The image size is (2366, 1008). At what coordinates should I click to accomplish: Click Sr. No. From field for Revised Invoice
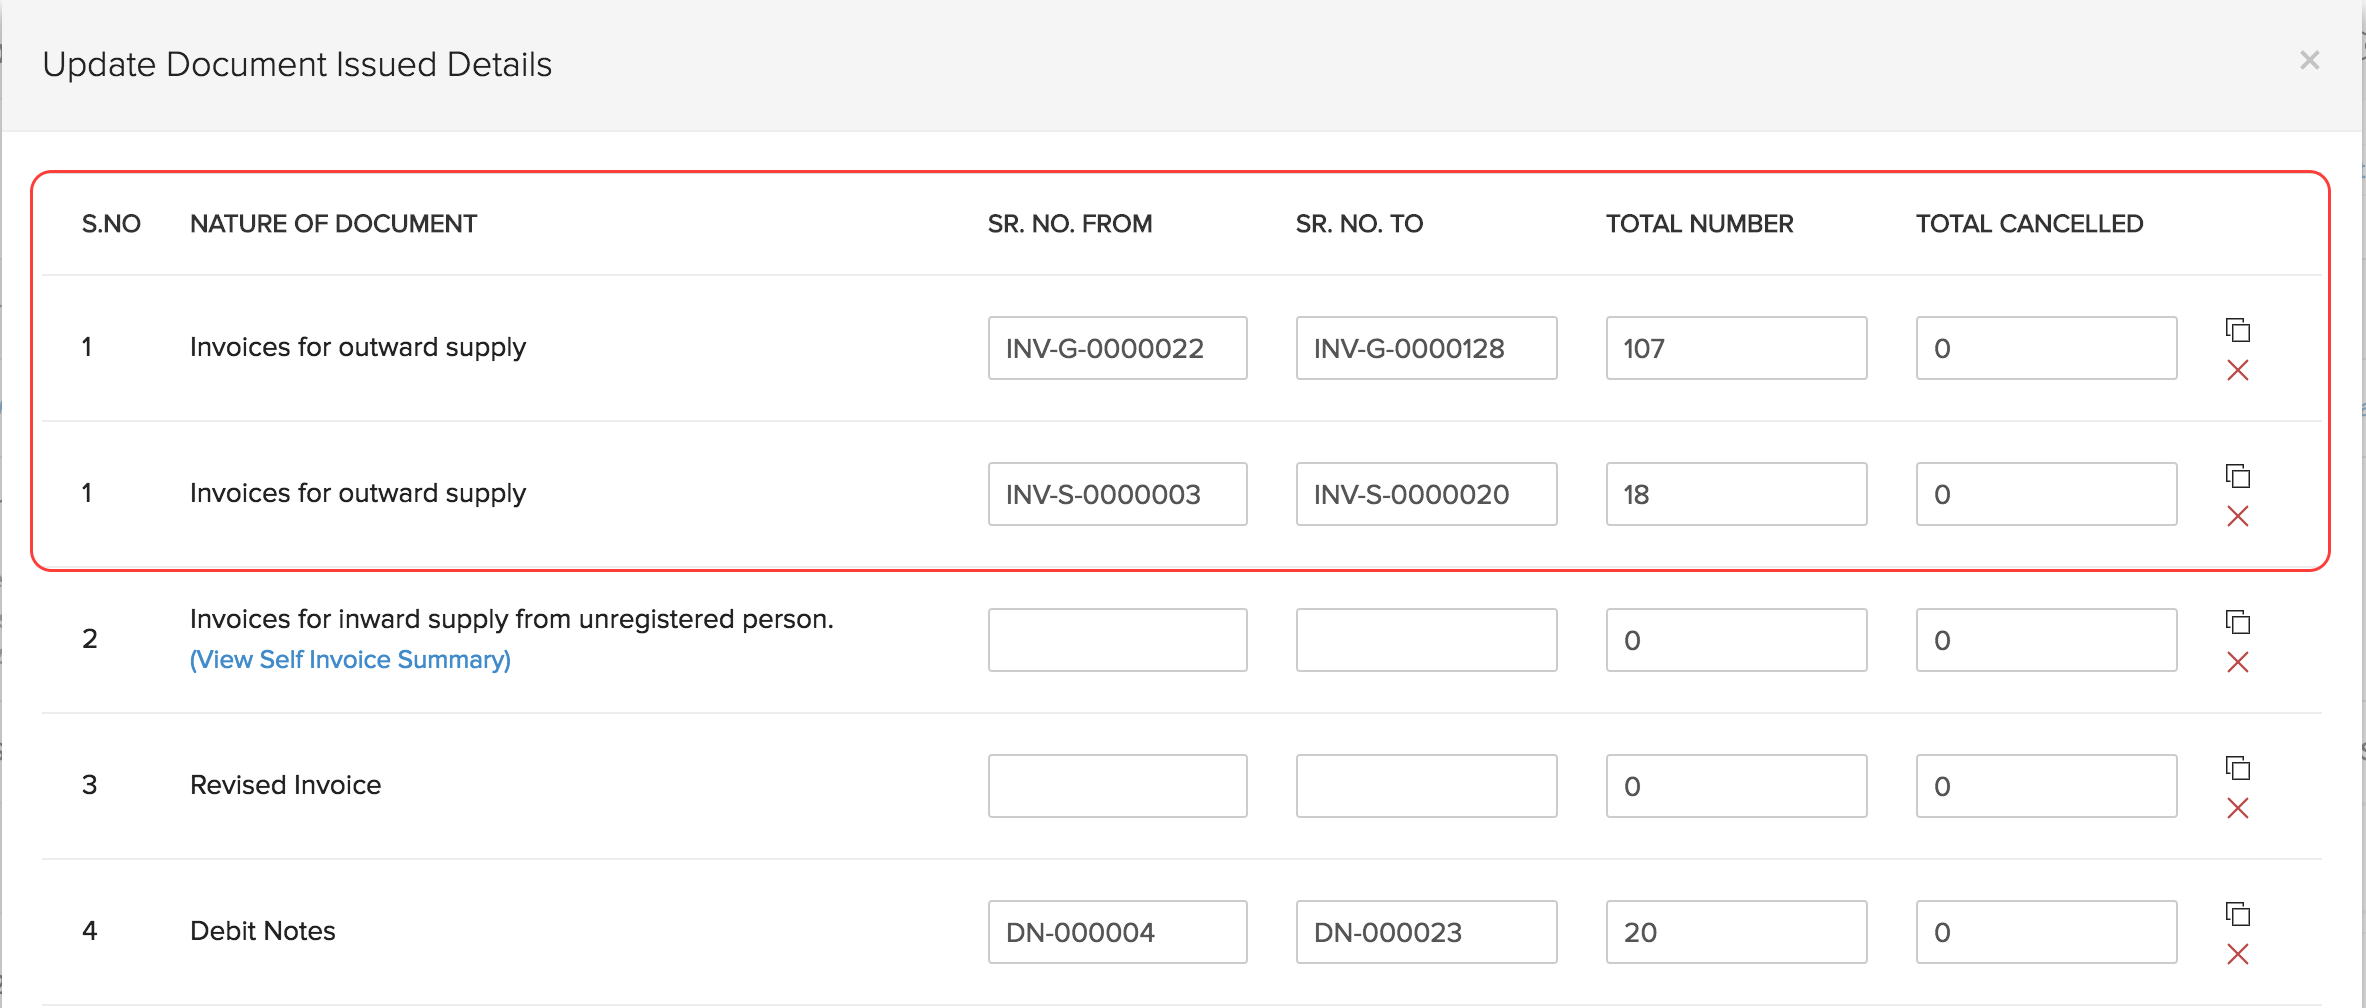(1117, 786)
